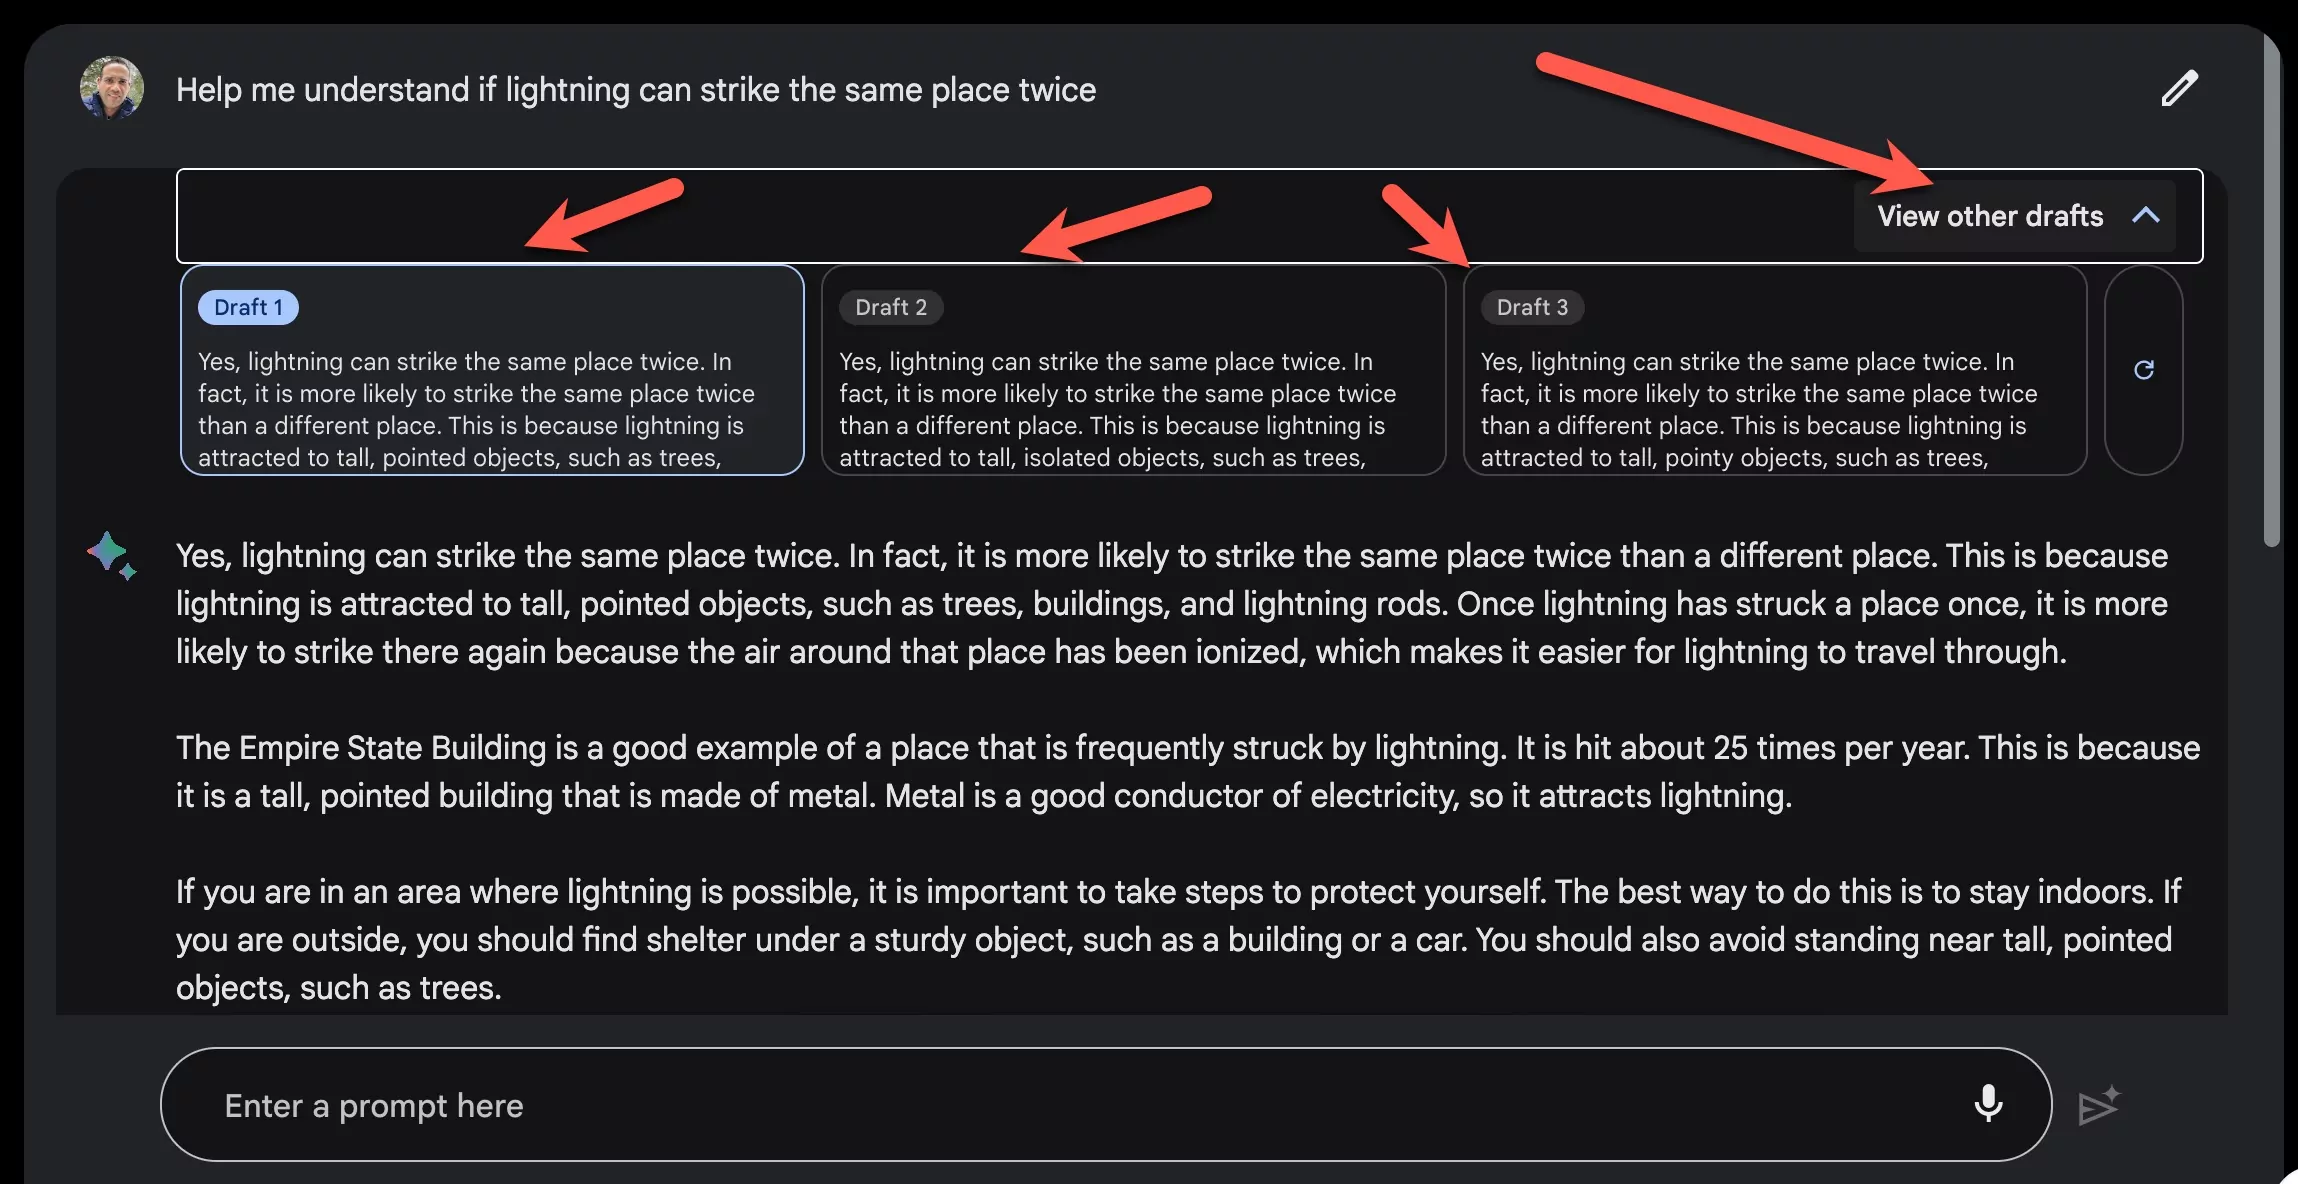Click the lightning prompt question text
Screen dimensions: 2298x1184
click(636, 90)
